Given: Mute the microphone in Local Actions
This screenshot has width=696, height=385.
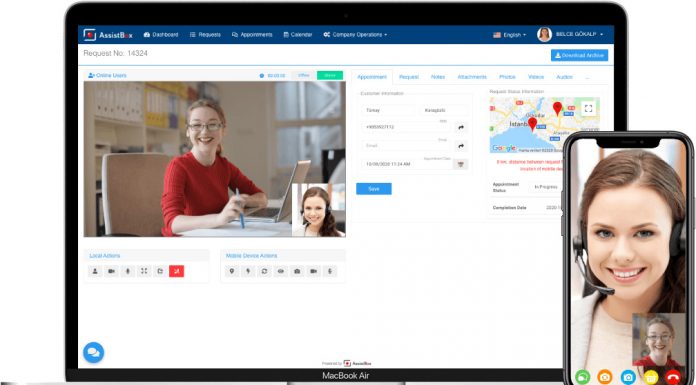Looking at the screenshot, I should click(128, 271).
